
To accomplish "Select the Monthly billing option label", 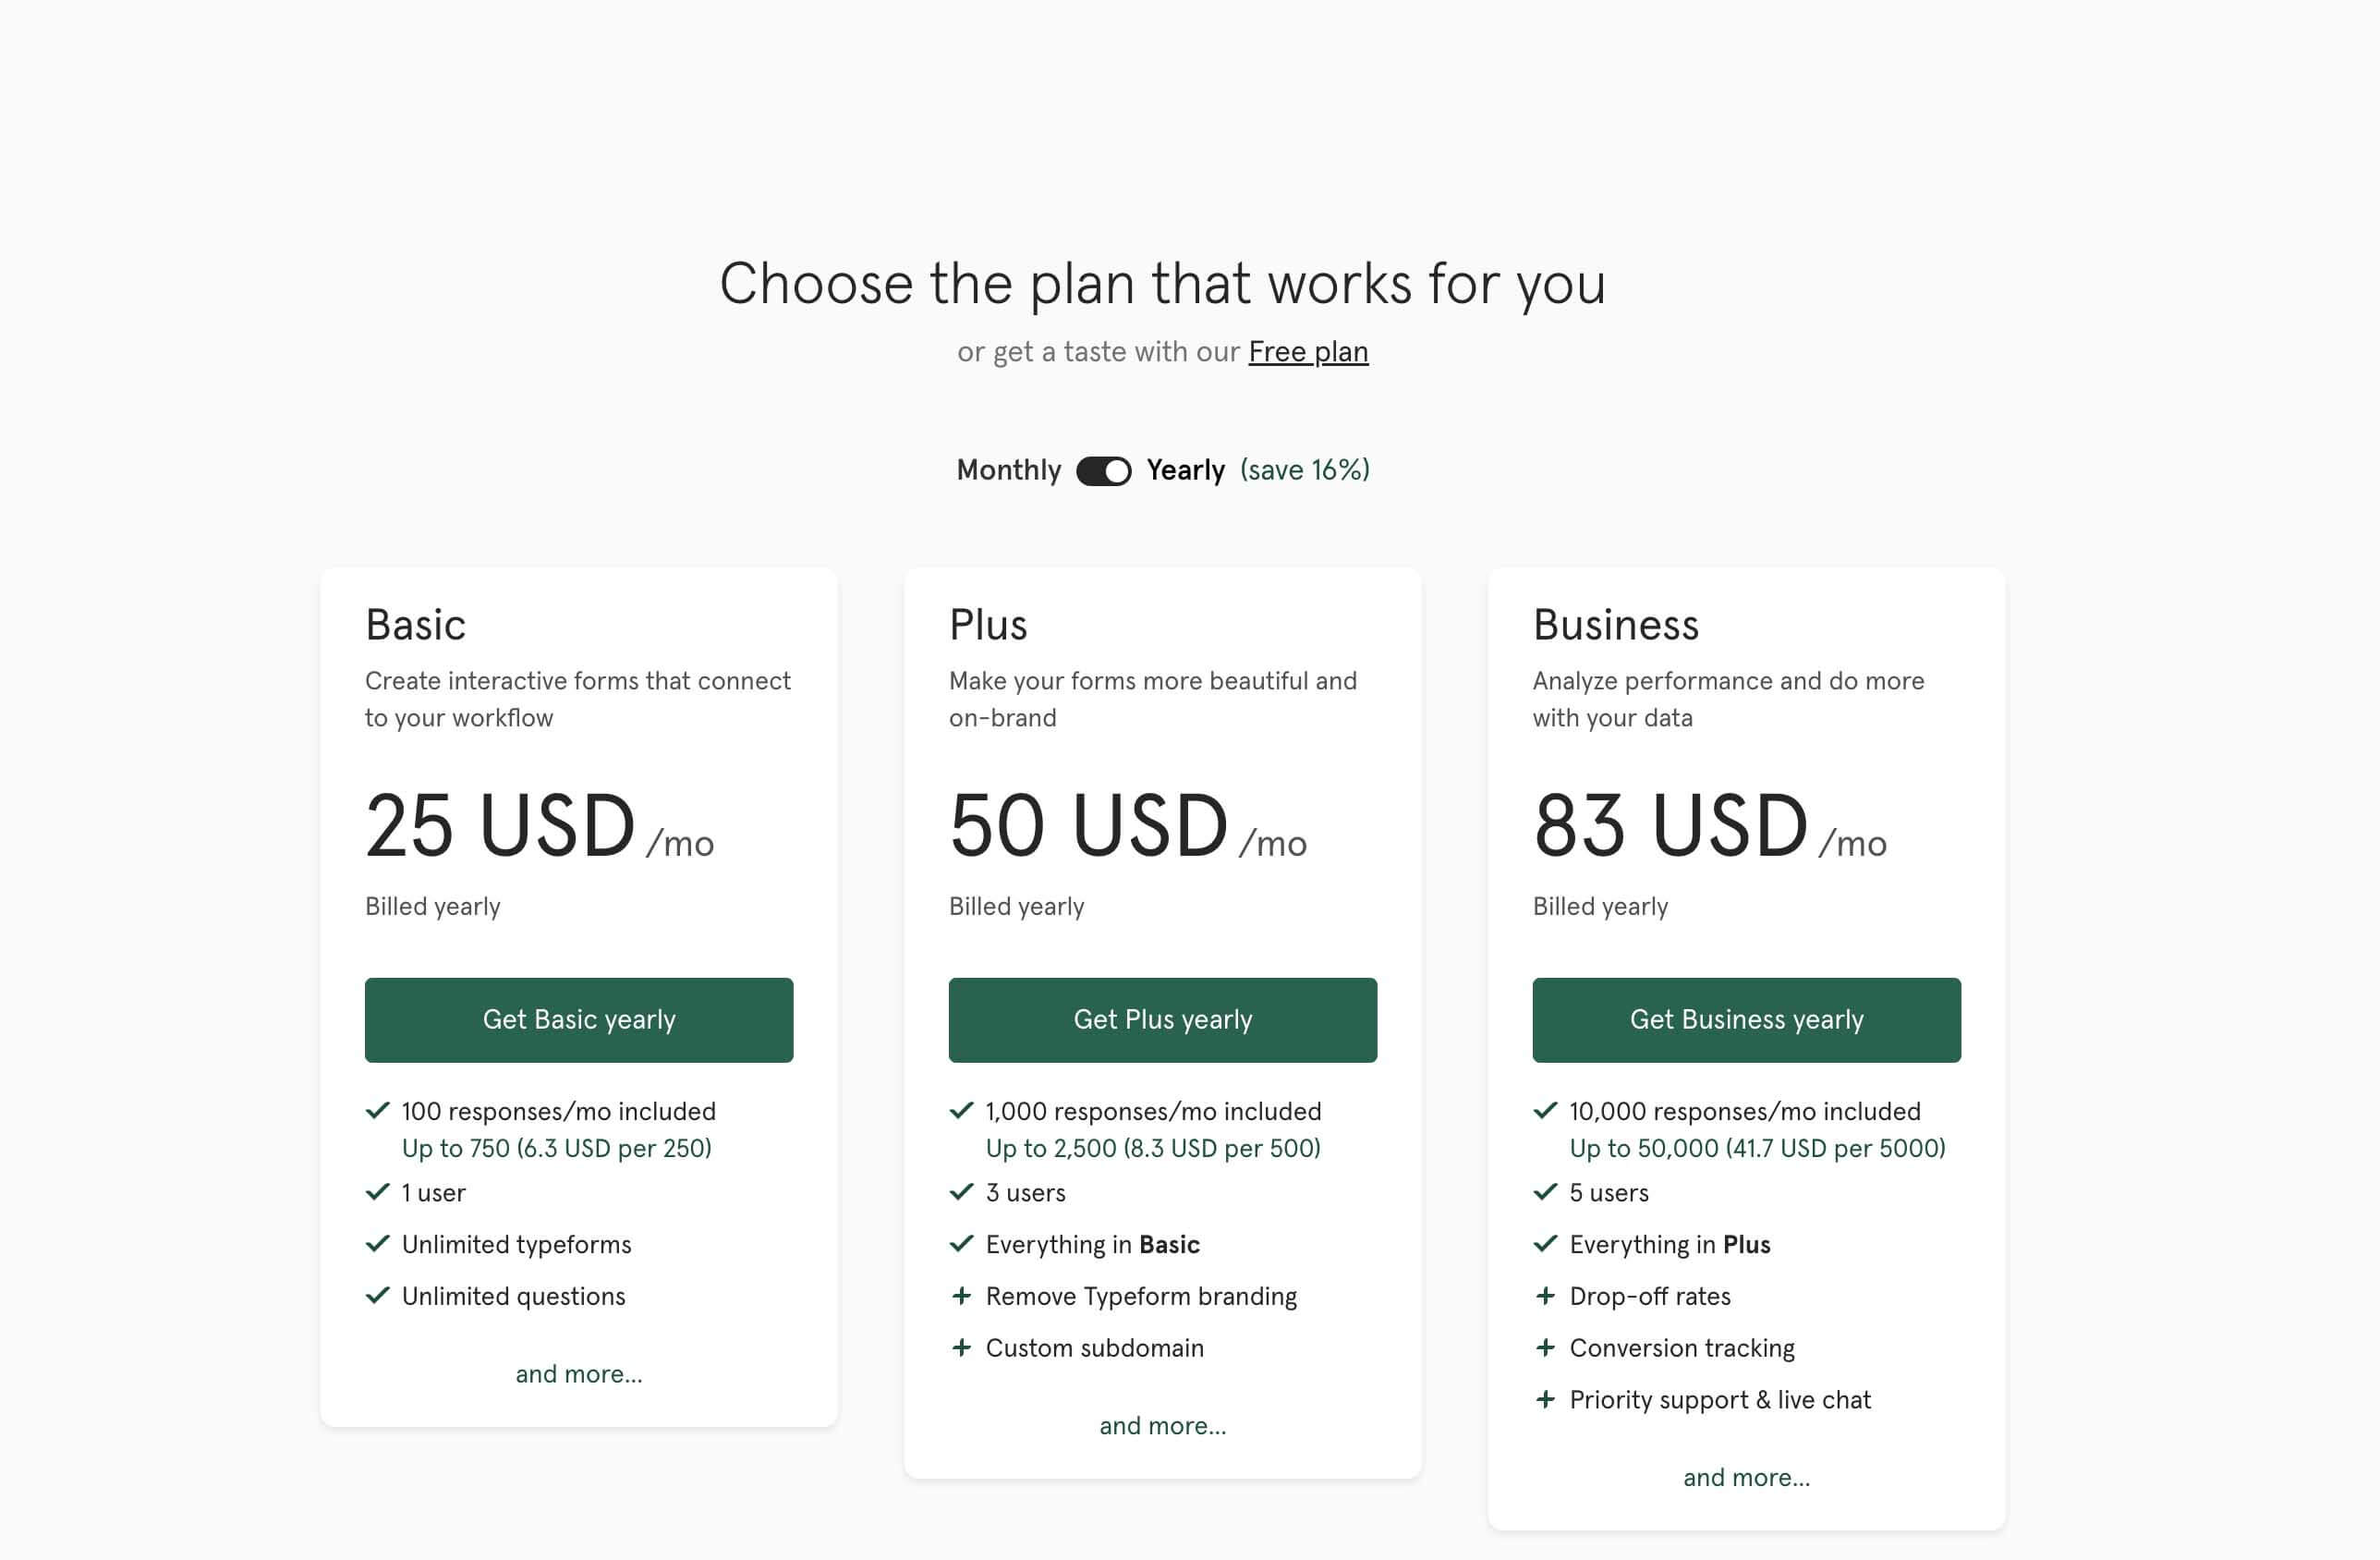I will tap(1008, 470).
